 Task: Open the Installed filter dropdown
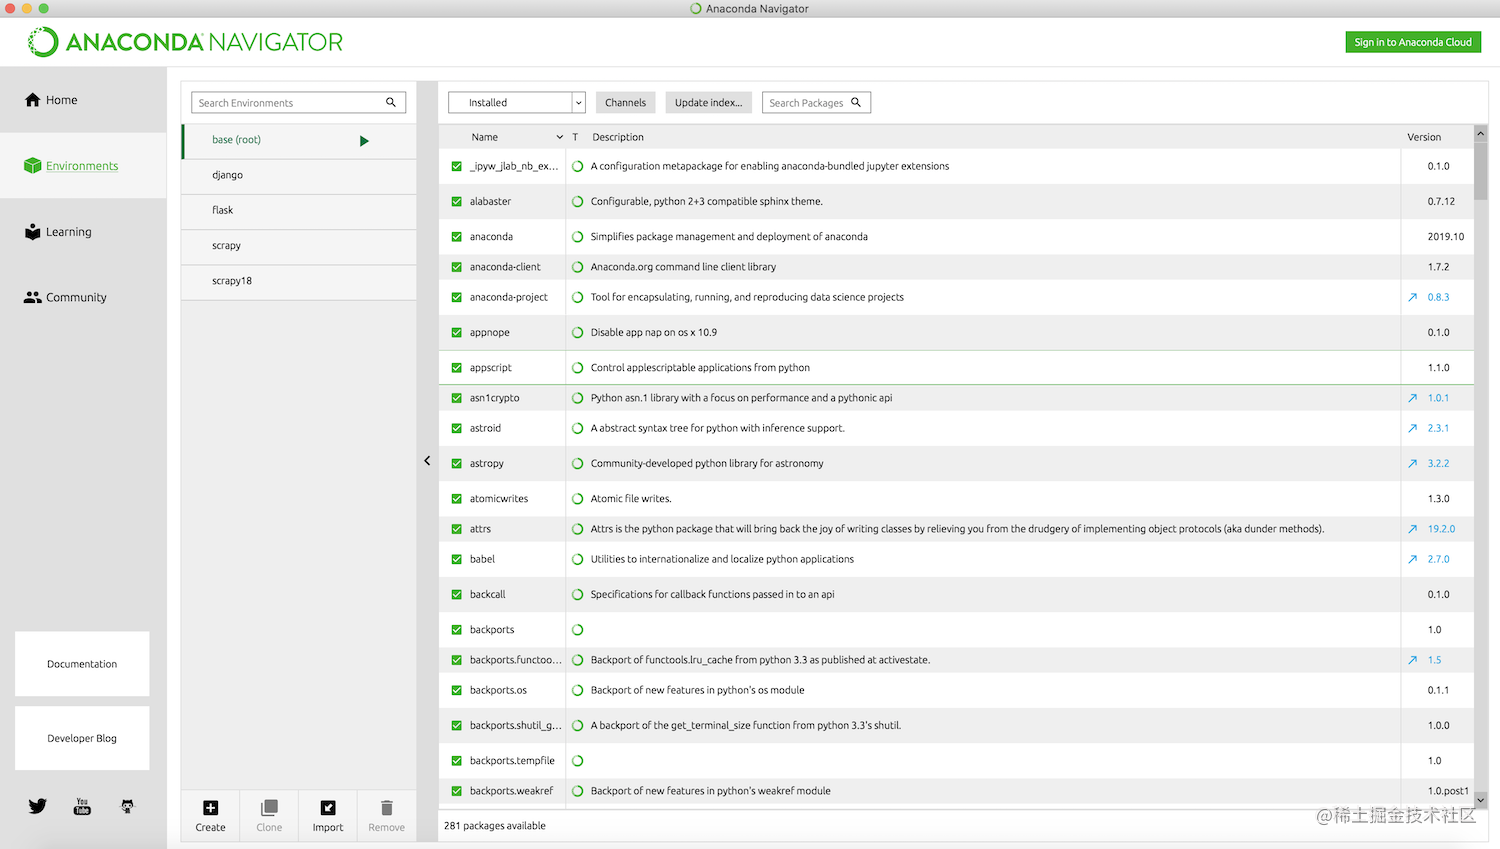click(x=516, y=102)
